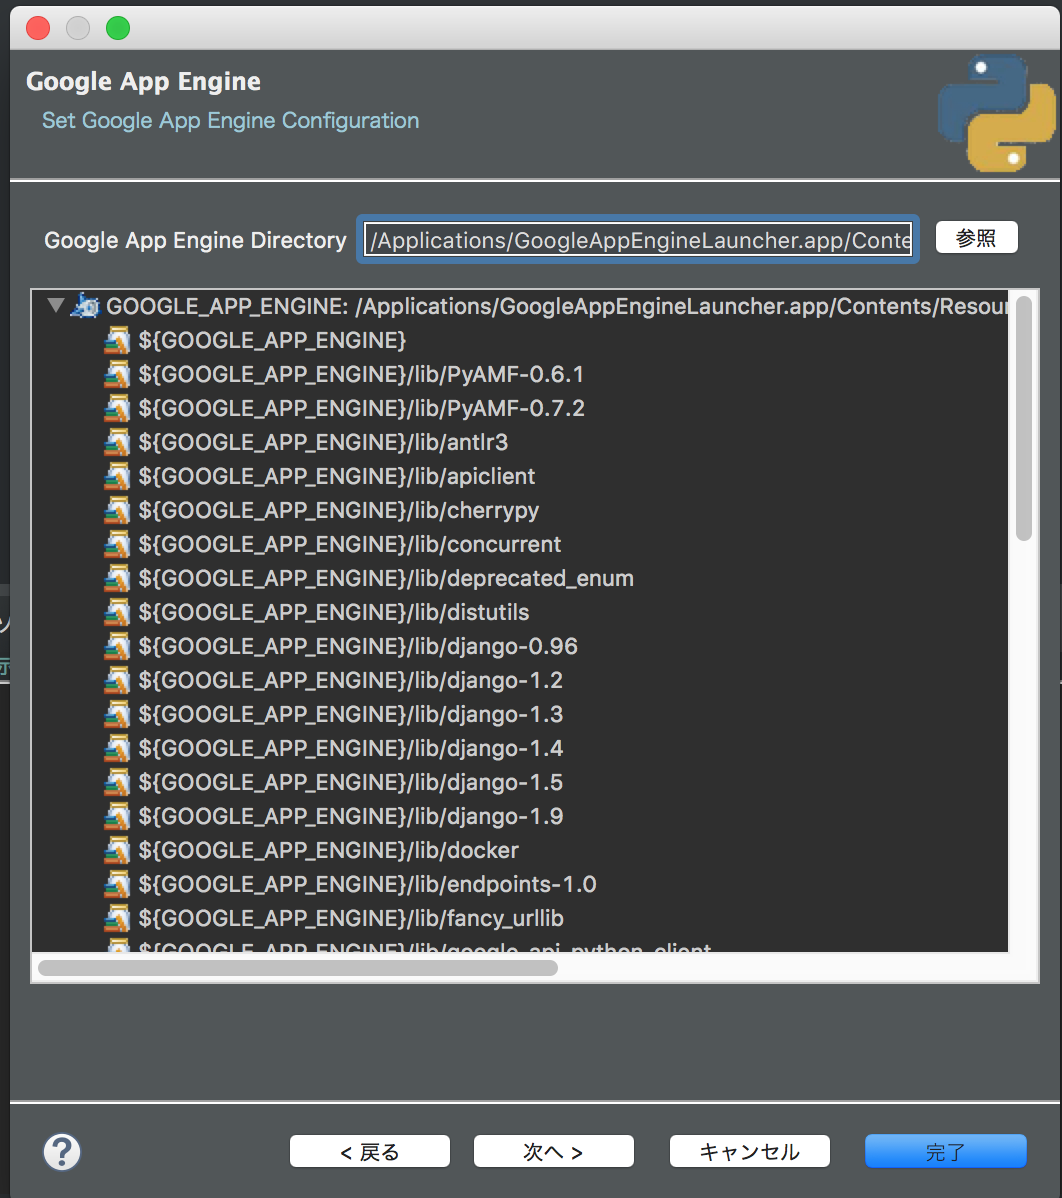The width and height of the screenshot is (1062, 1198).
Task: Click the 参照 browse button
Action: click(976, 238)
